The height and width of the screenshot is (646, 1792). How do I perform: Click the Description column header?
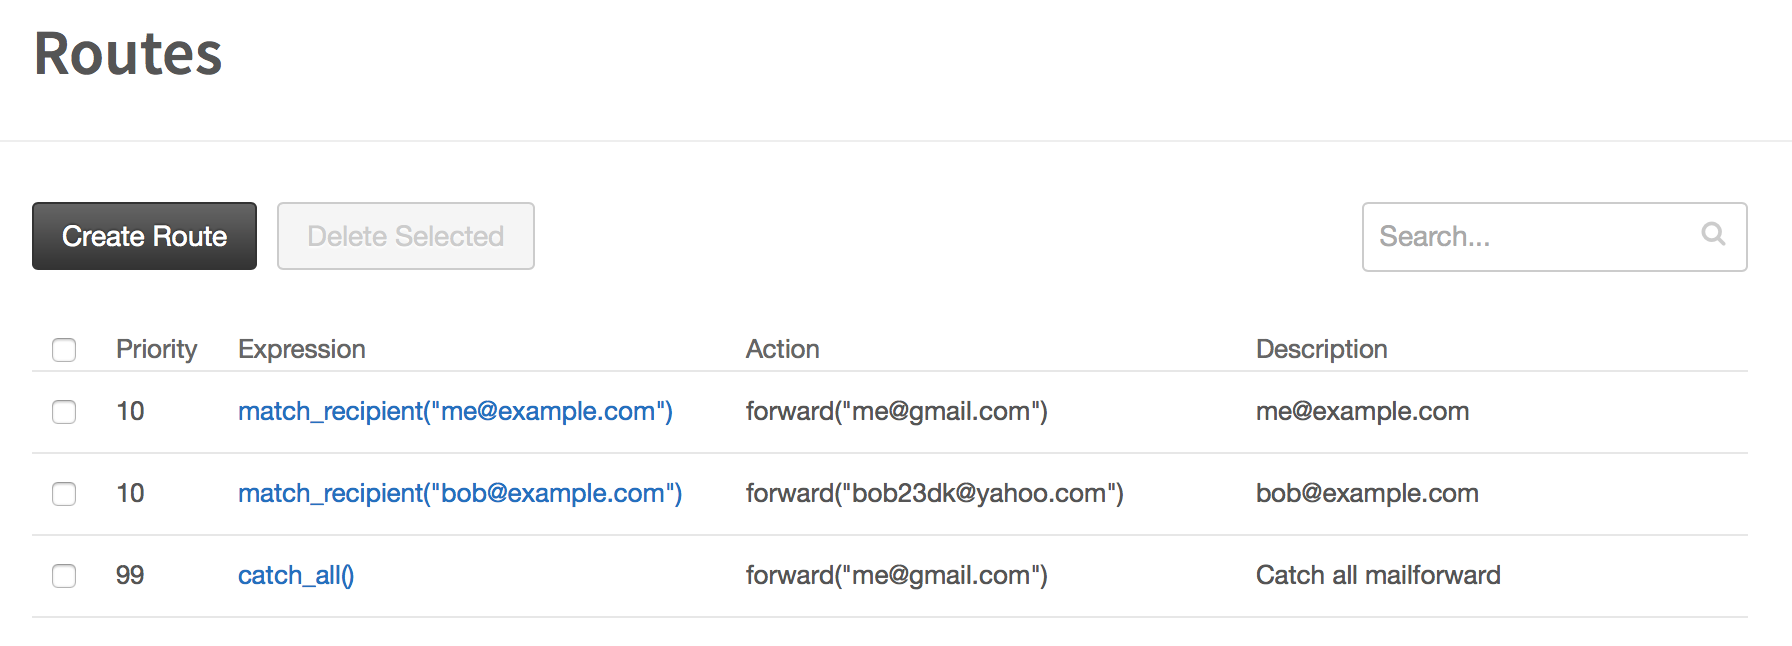pyautogui.click(x=1322, y=349)
